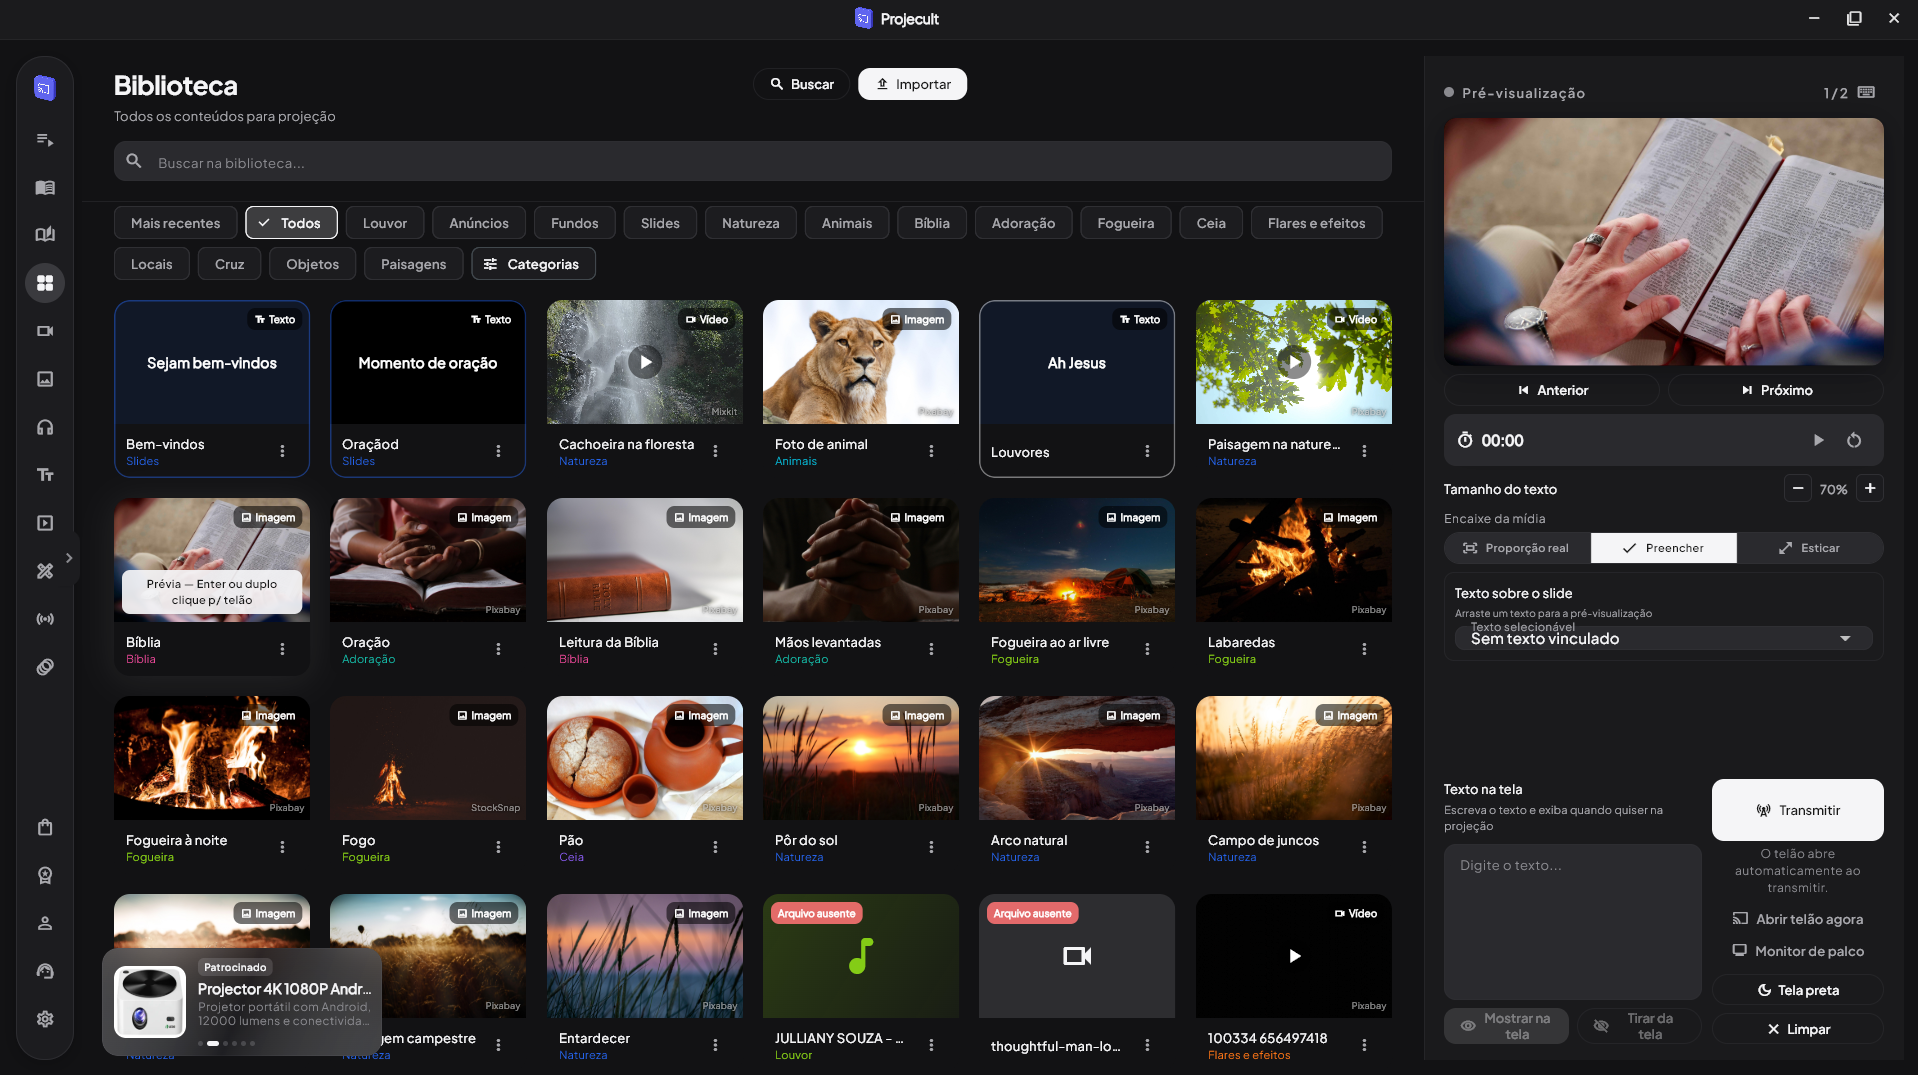The image size is (1918, 1075).
Task: Click the library grid sidebar icon
Action: pos(45,283)
